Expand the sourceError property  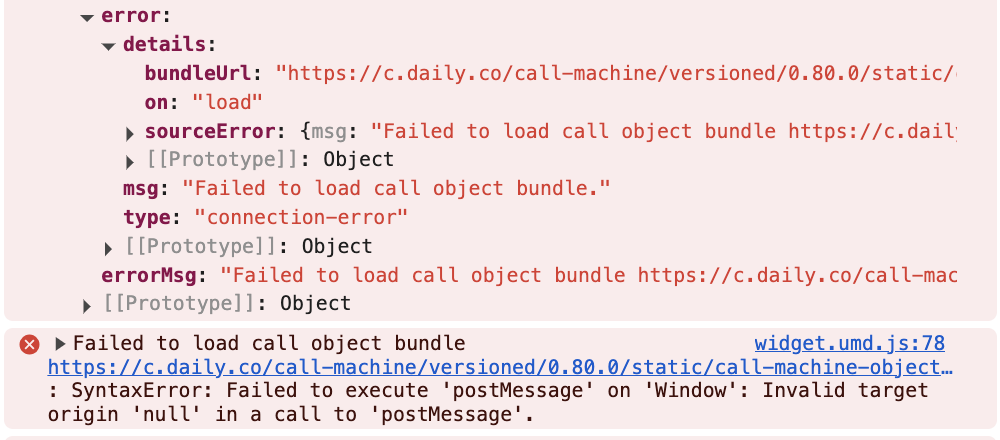click(x=130, y=133)
